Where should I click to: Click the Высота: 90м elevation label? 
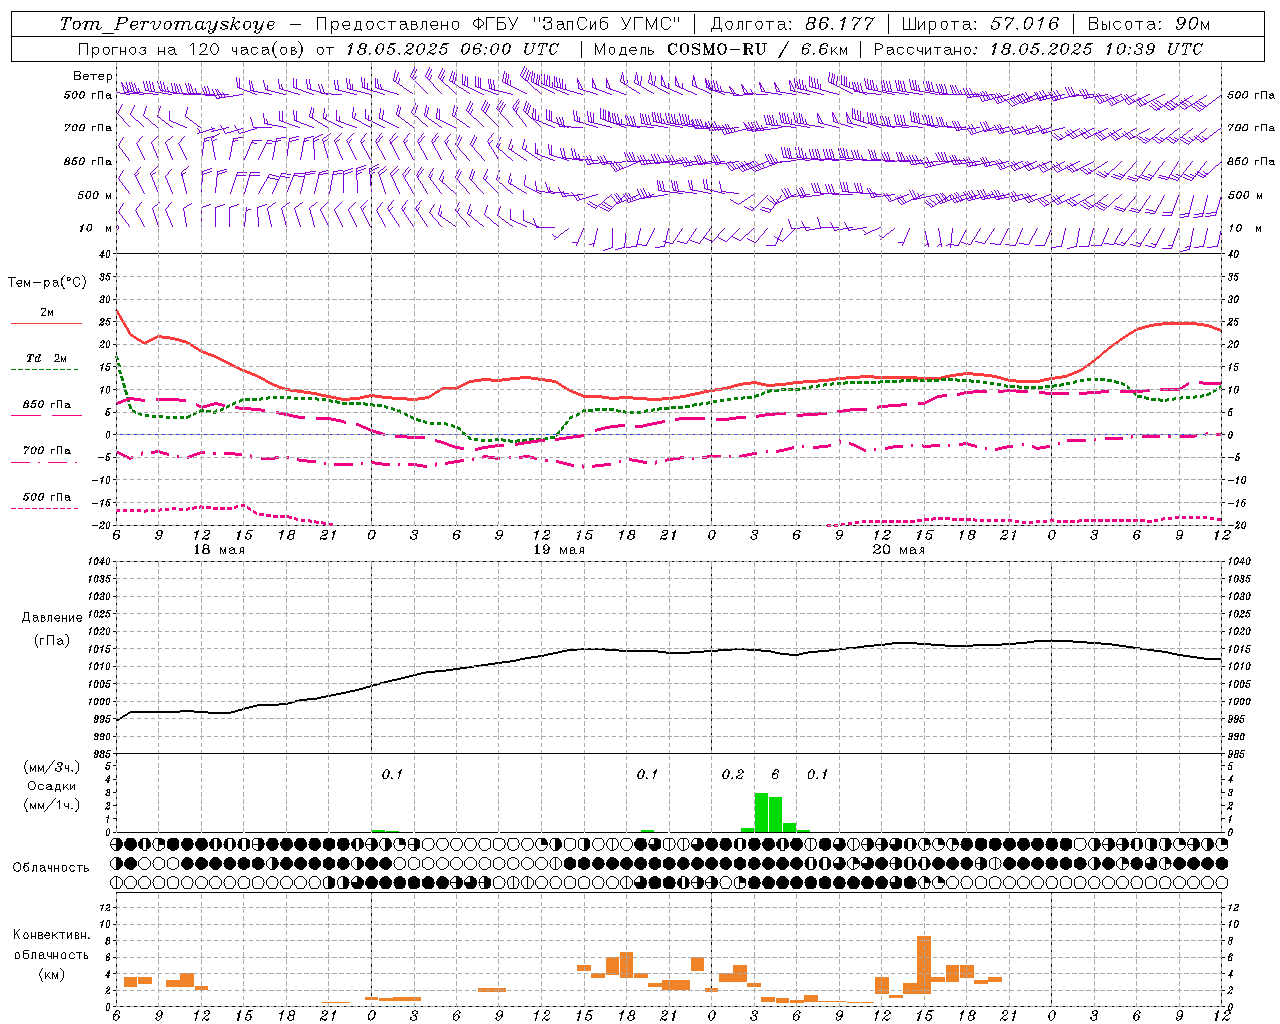pyautogui.click(x=1148, y=24)
